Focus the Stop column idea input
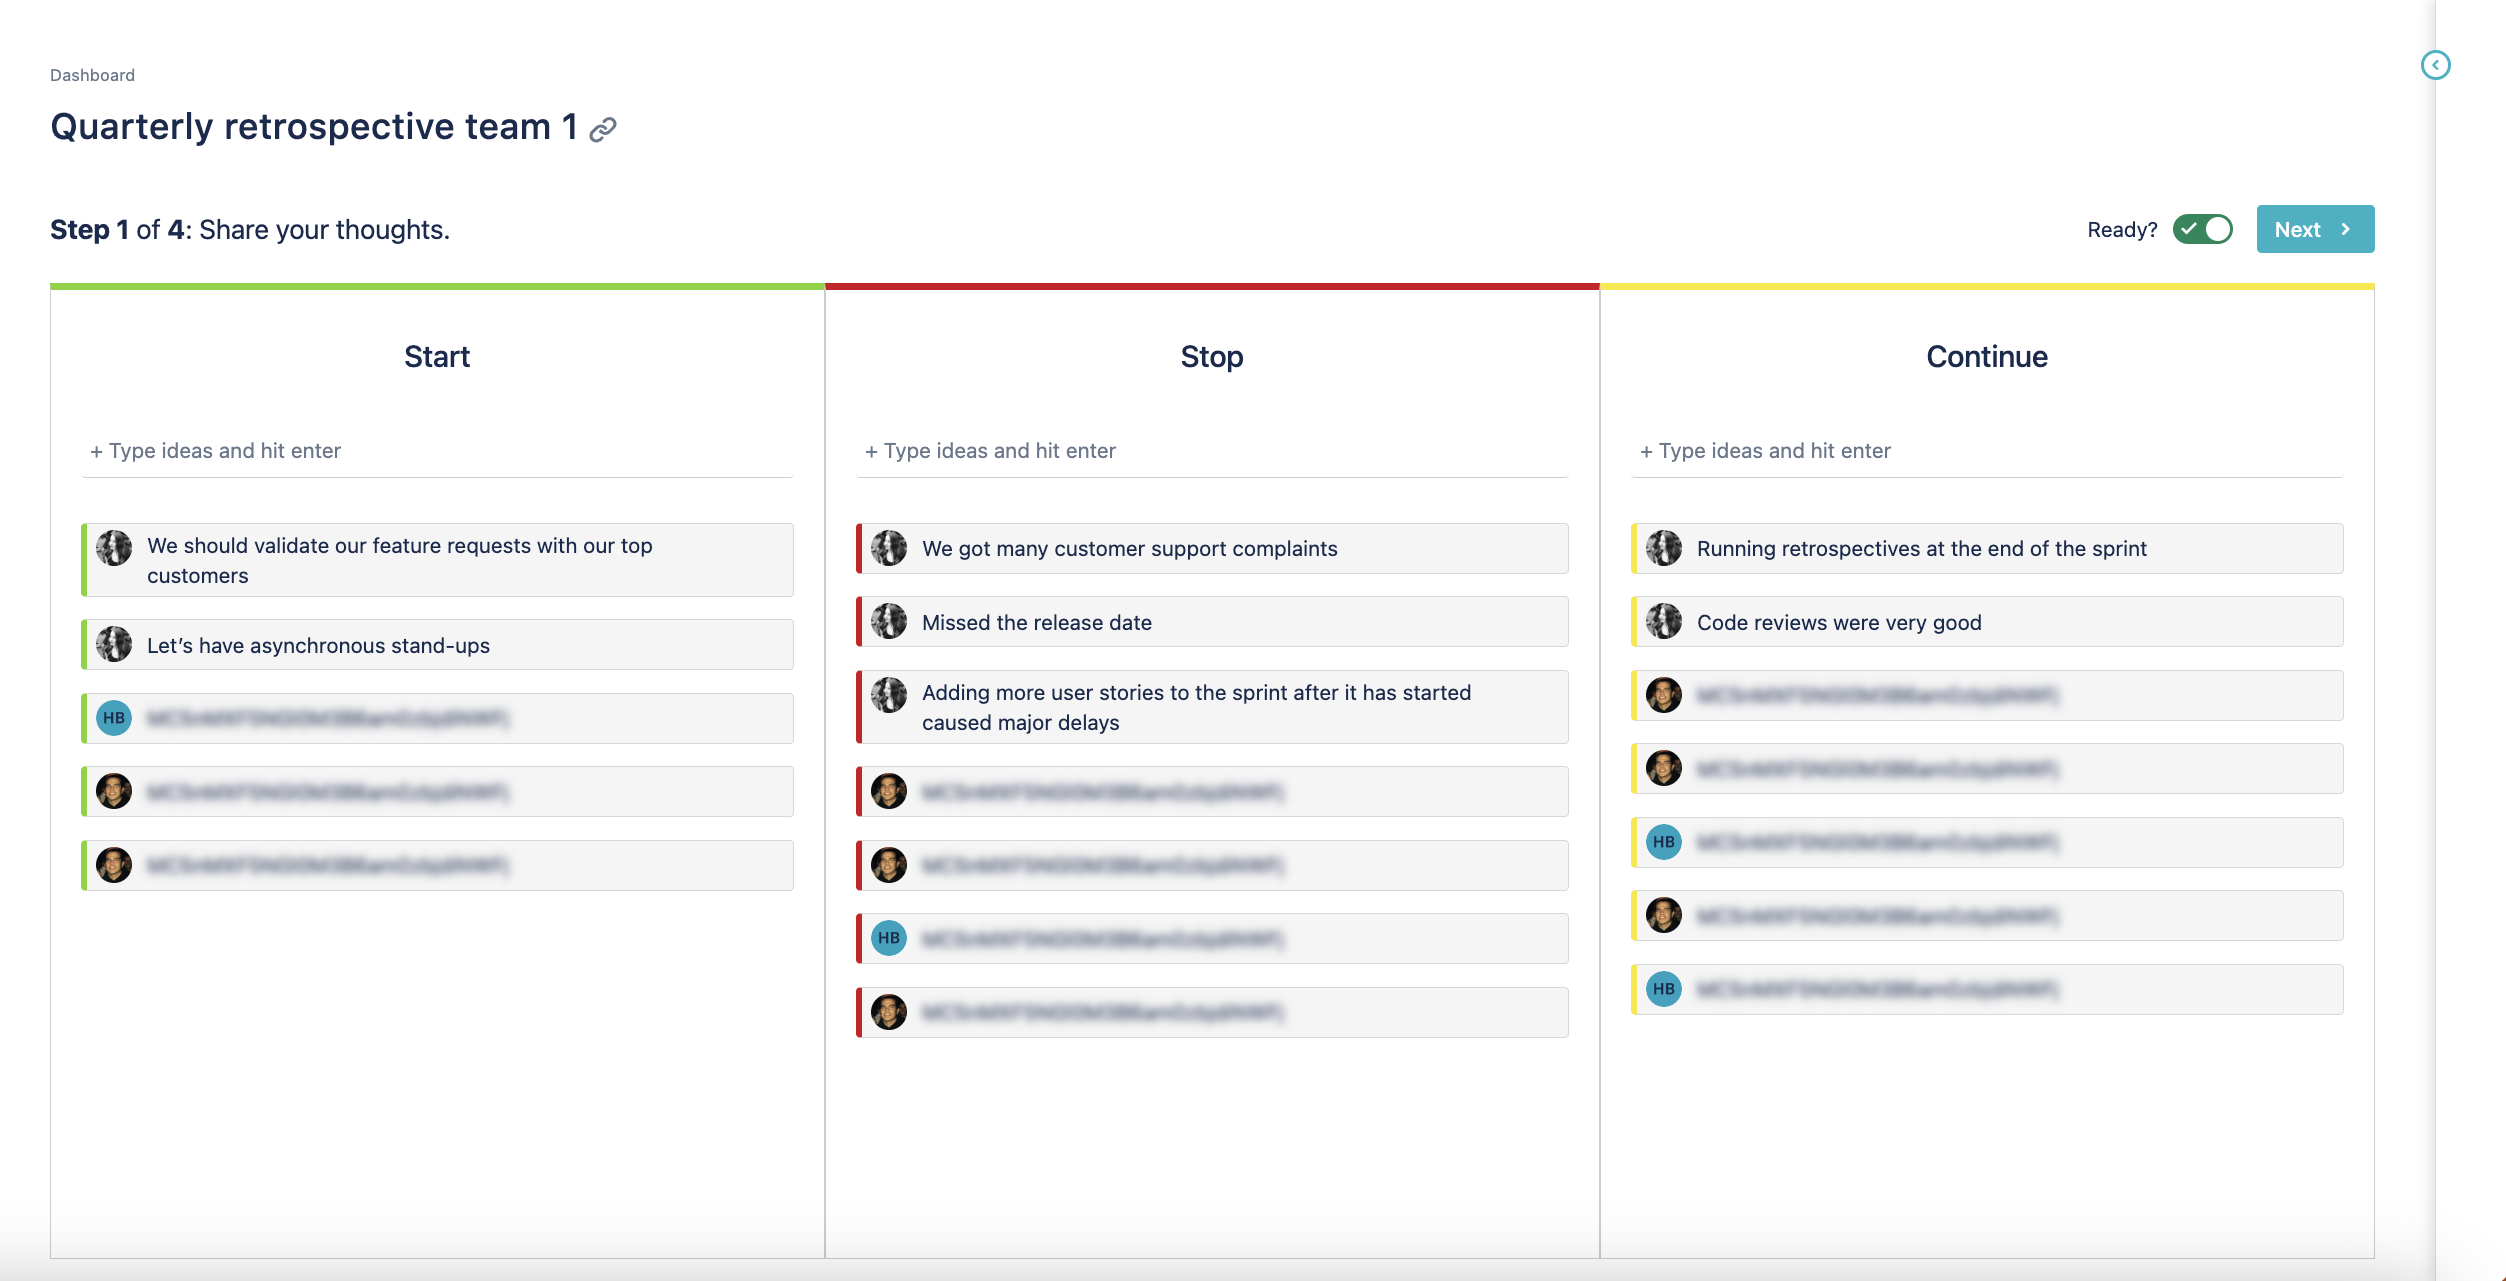Viewport: 2506px width, 1281px height. 1211,451
